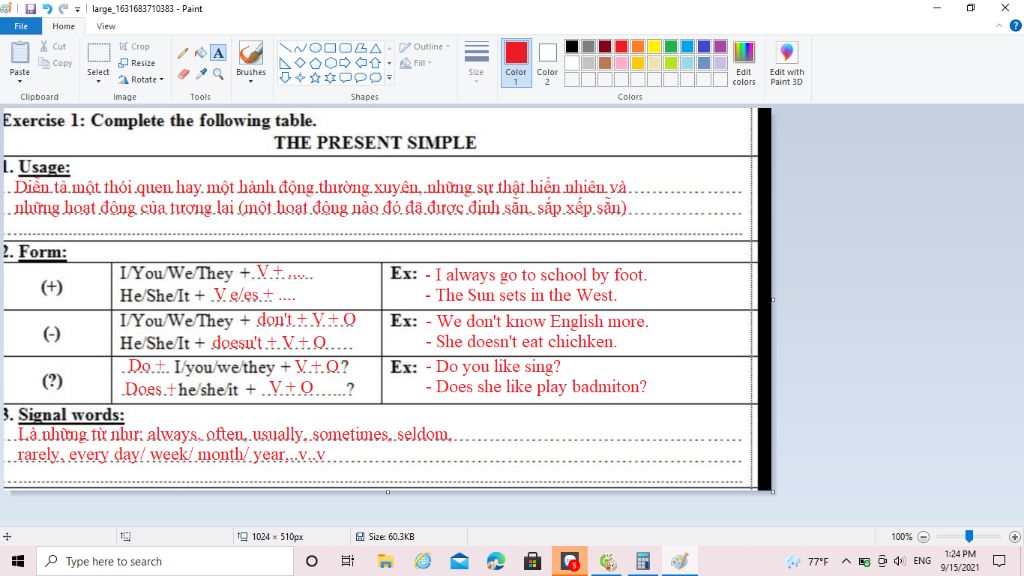Open File Explorer from the taskbar
Viewport: 1024px width, 576px height.
pos(385,561)
